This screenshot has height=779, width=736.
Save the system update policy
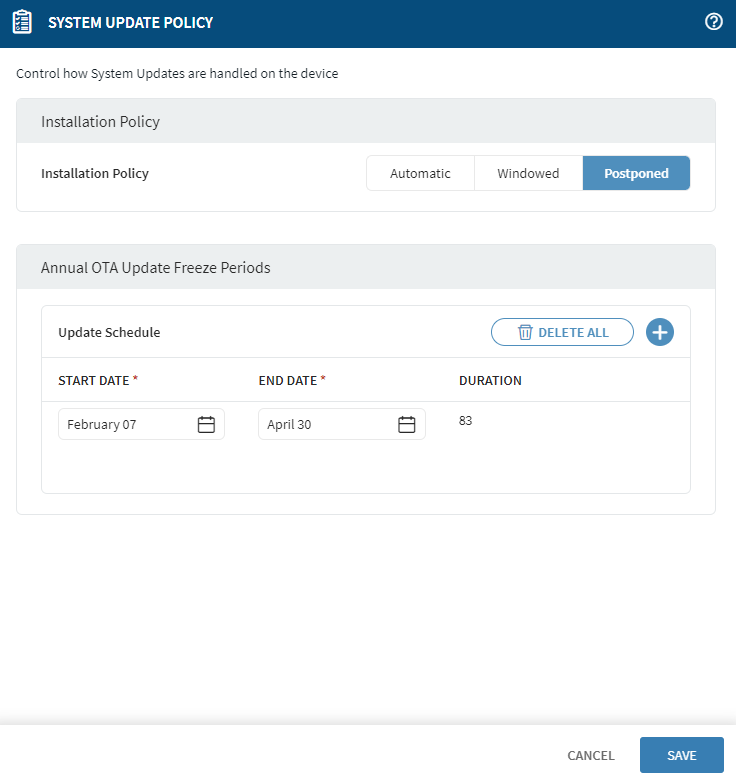[x=681, y=755]
